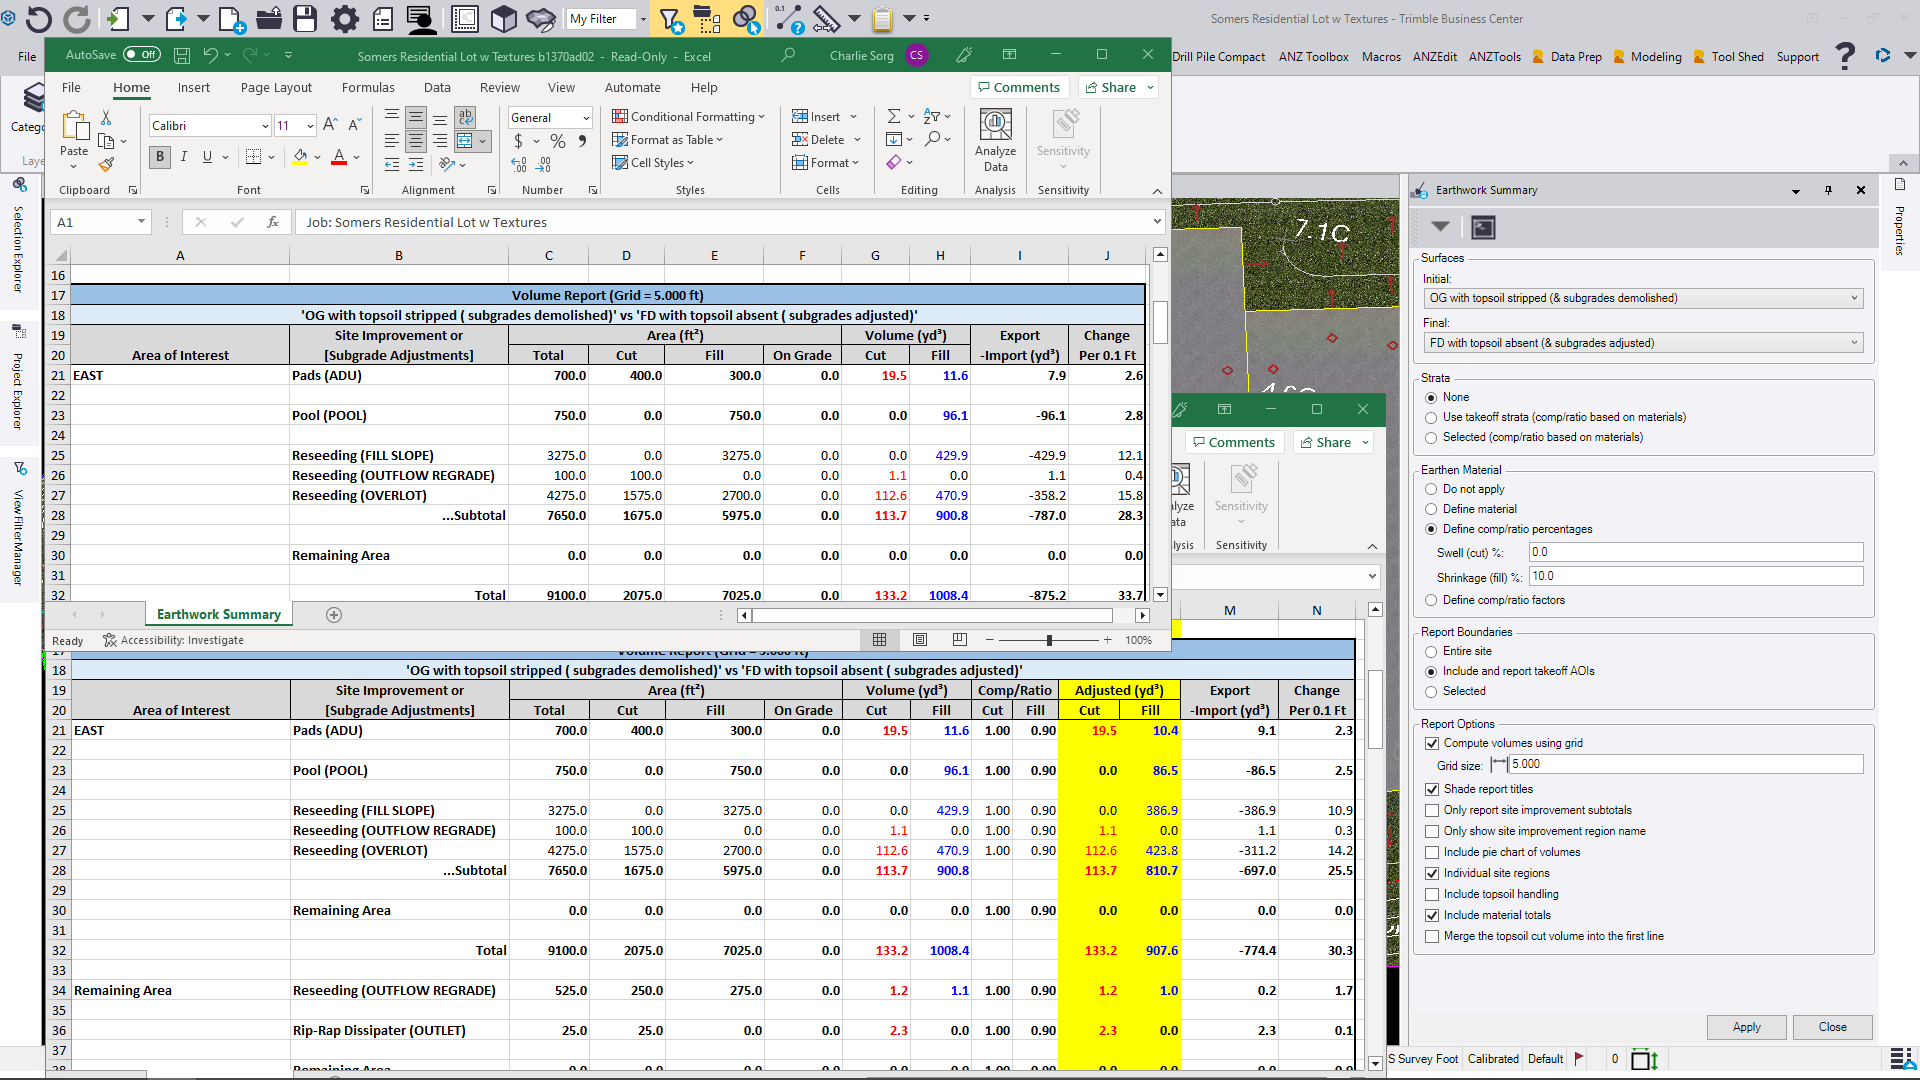
Task: Click the Comments button in Excel
Action: click(x=1019, y=87)
